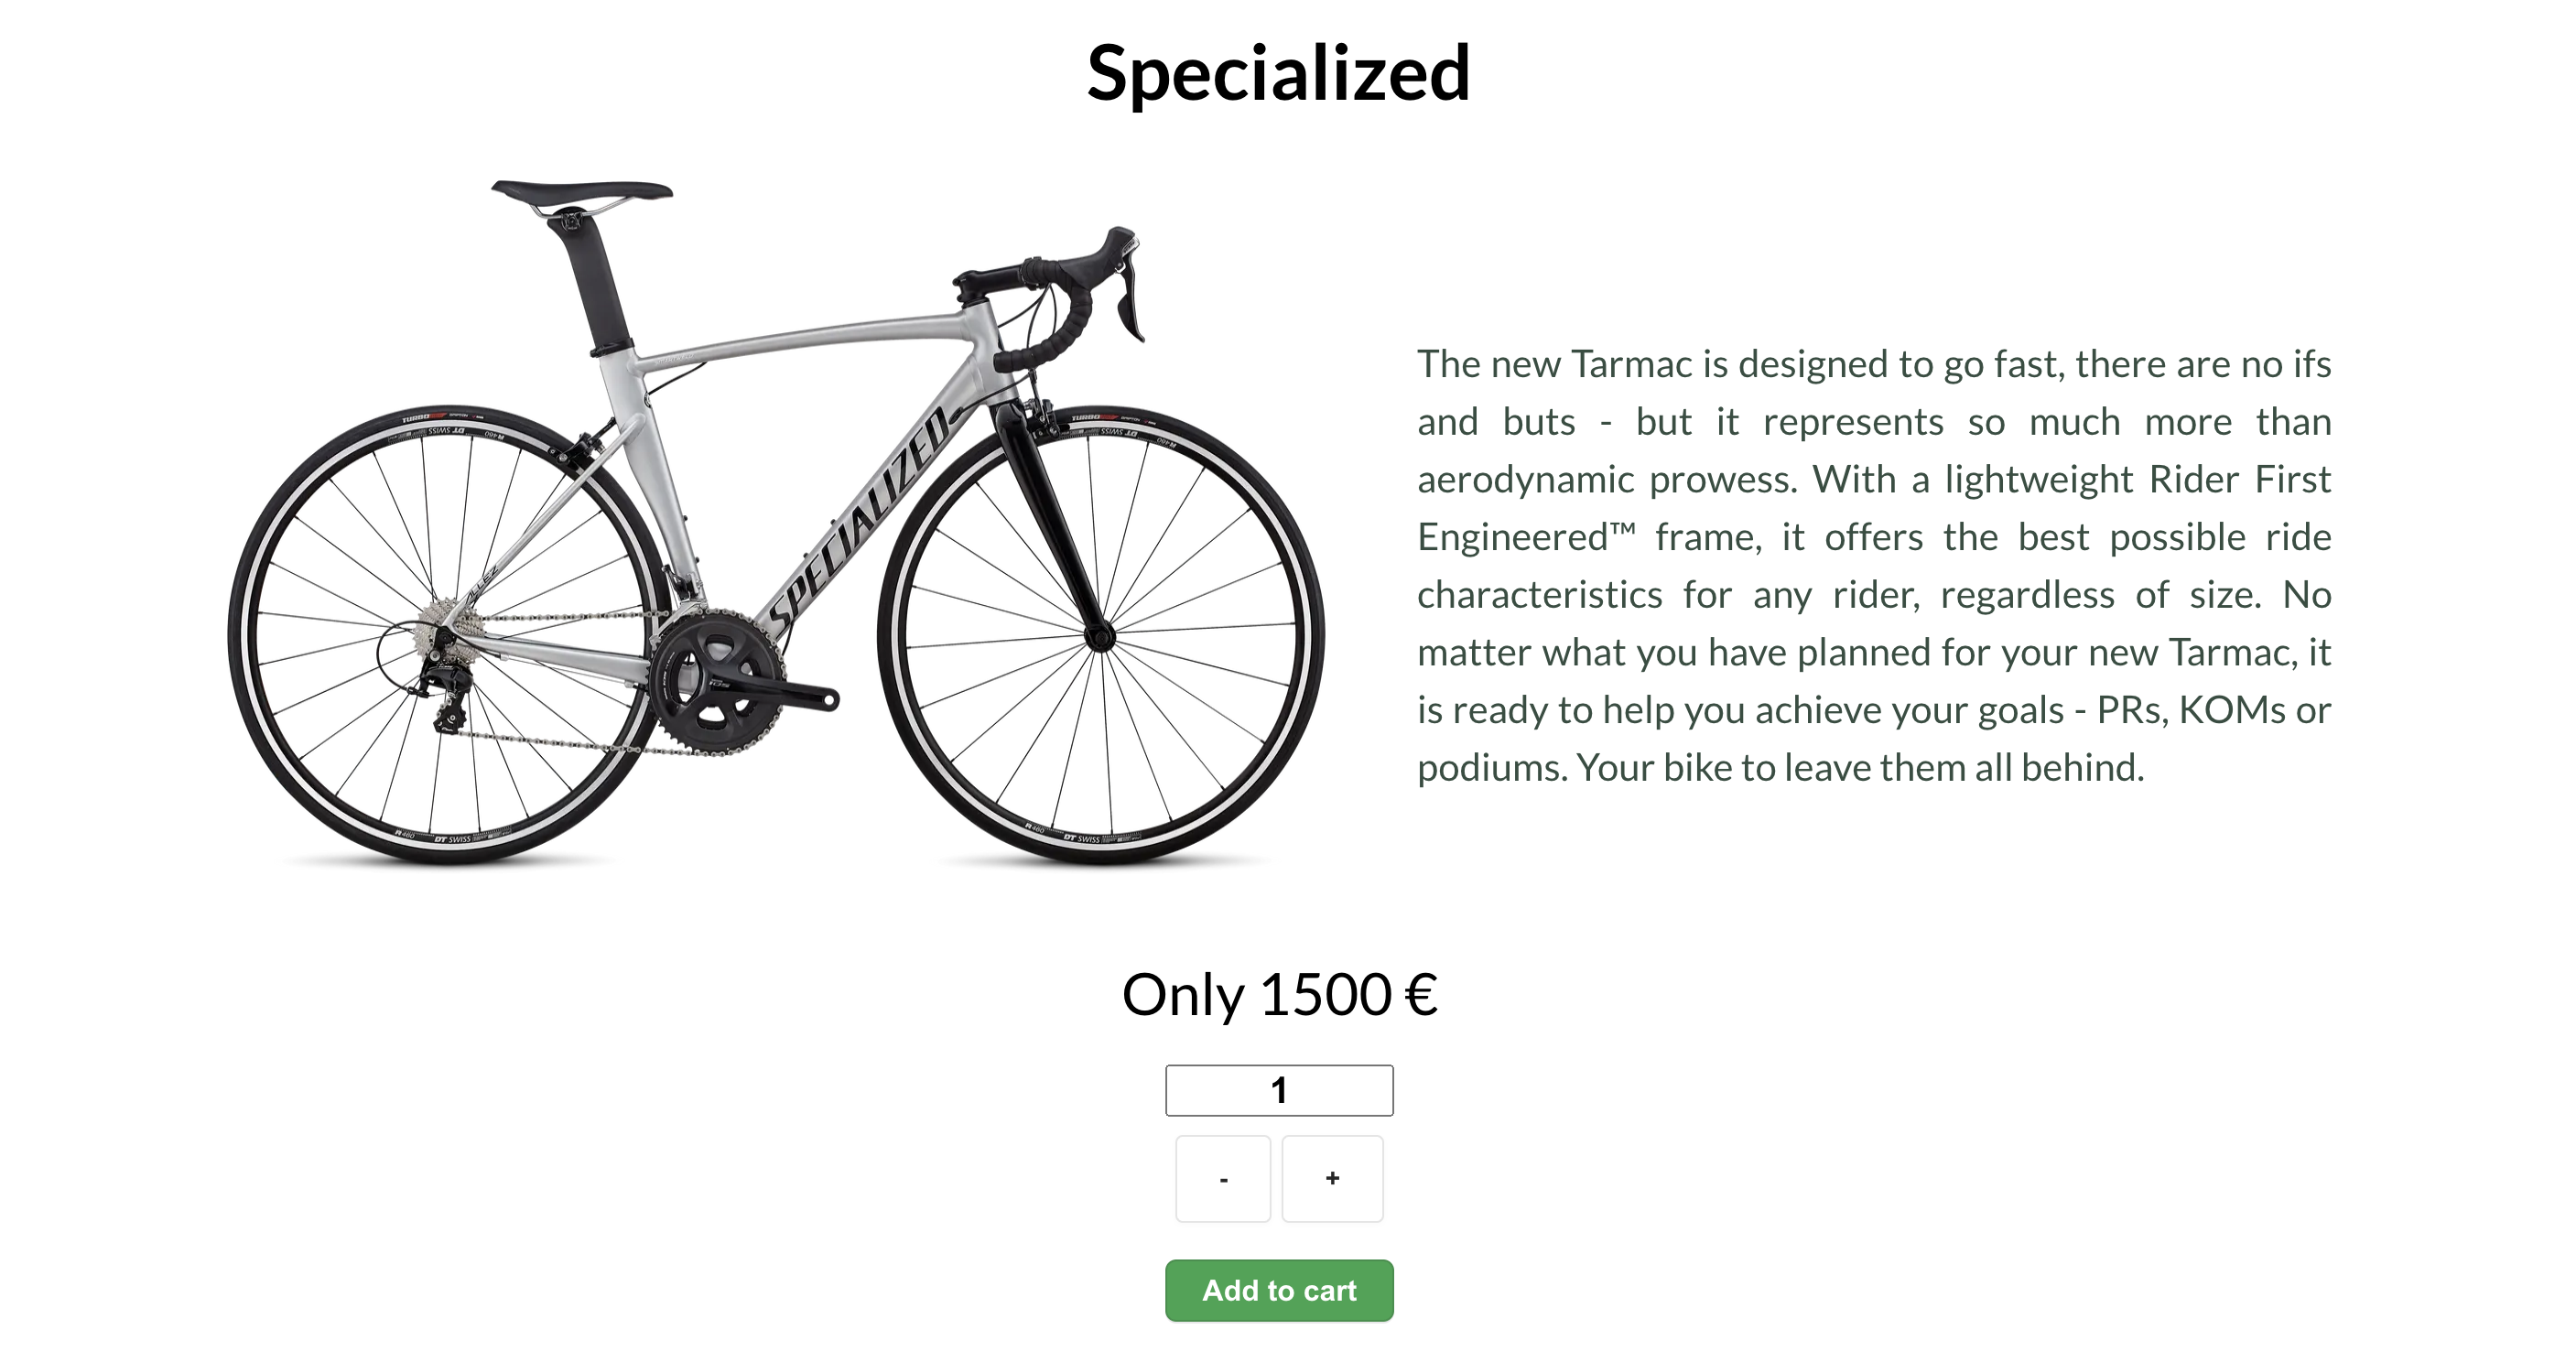This screenshot has width=2576, height=1351.
Task: Click the Specialized page title
Action: (1278, 75)
